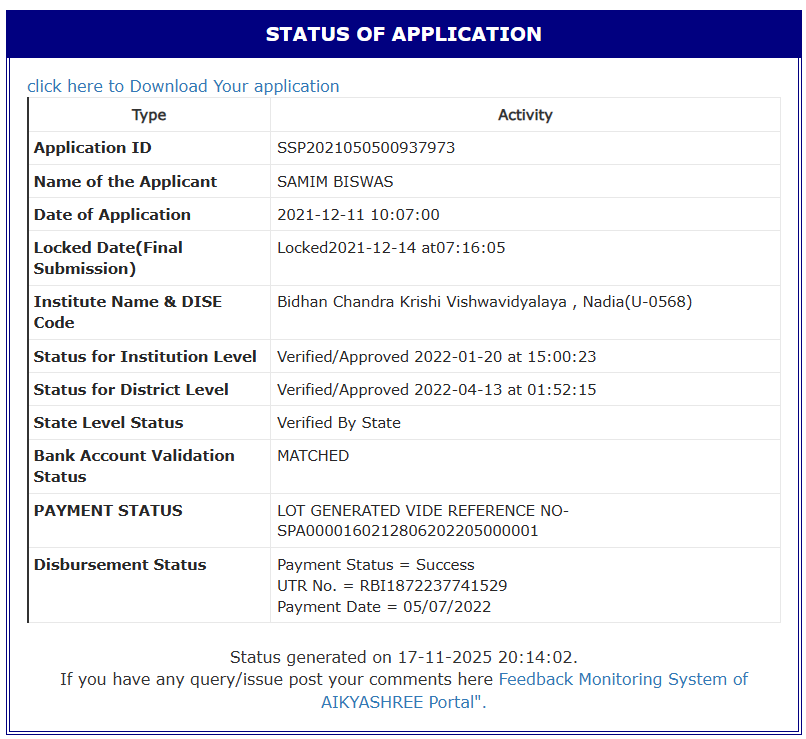This screenshot has width=806, height=739.
Task: Click the Activity column header
Action: pyautogui.click(x=525, y=115)
